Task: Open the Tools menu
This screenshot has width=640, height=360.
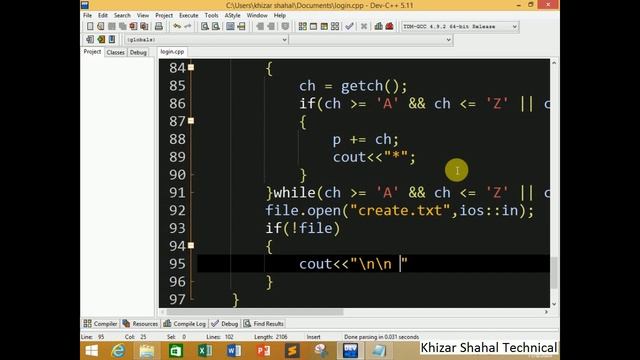Action: click(211, 16)
